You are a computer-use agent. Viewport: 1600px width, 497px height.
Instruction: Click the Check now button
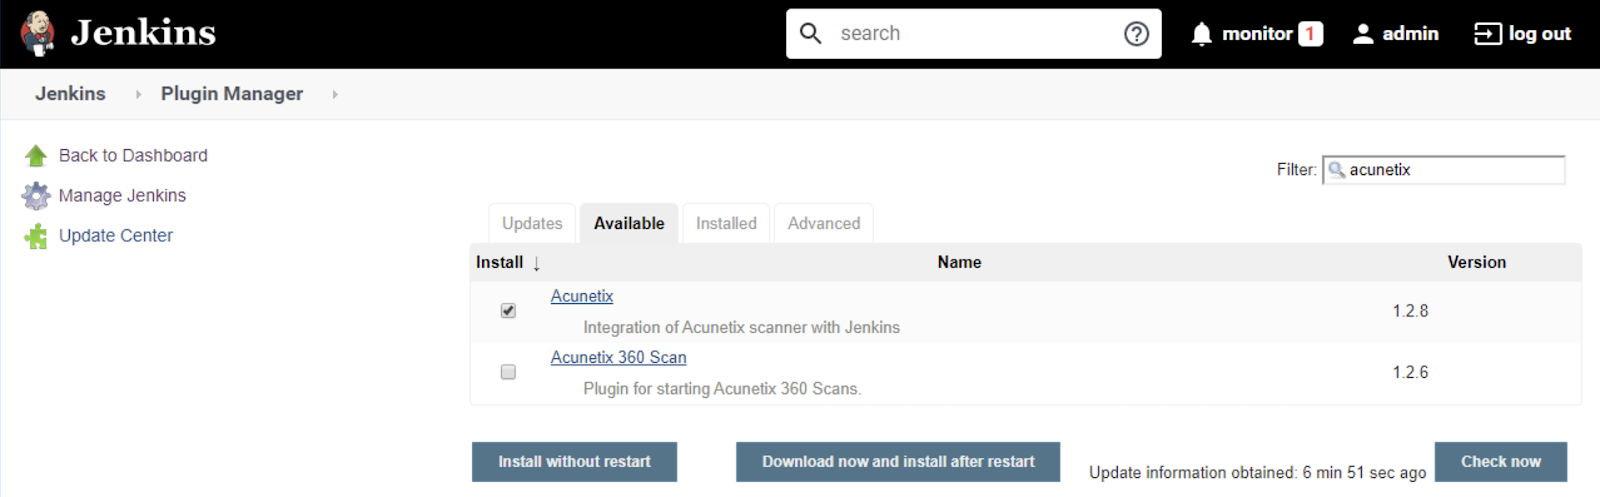[1501, 462]
